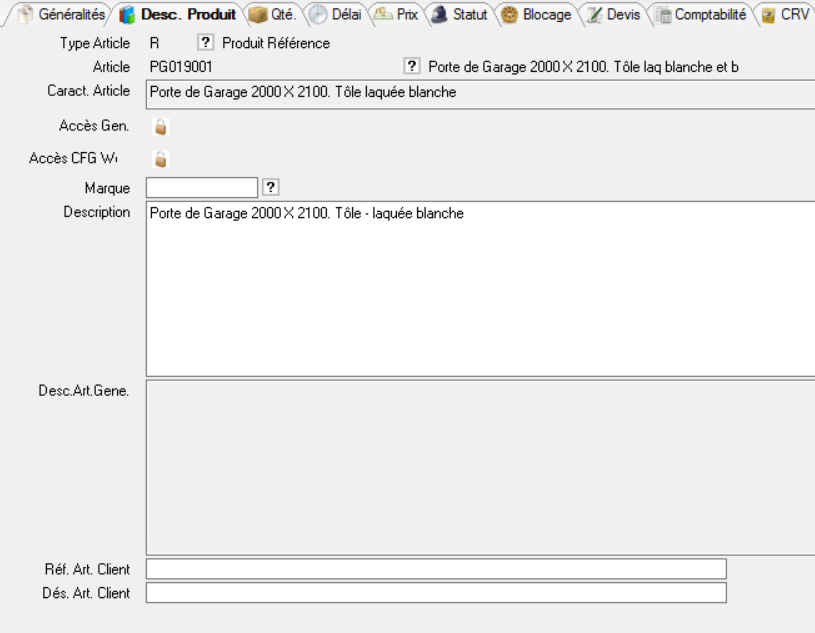
Task: Select the Dés. Art. Client field
Action: tap(436, 593)
